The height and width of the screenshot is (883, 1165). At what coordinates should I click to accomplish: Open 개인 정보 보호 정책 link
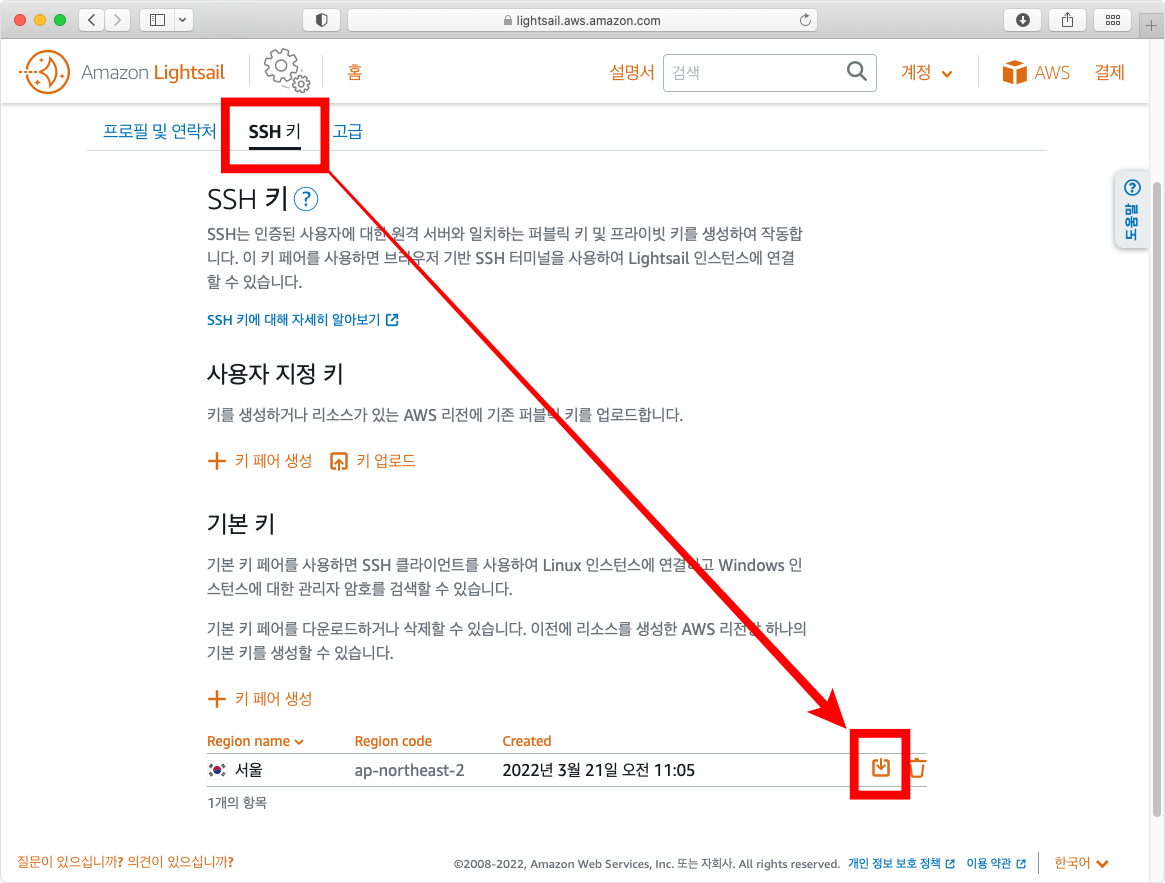(901, 863)
